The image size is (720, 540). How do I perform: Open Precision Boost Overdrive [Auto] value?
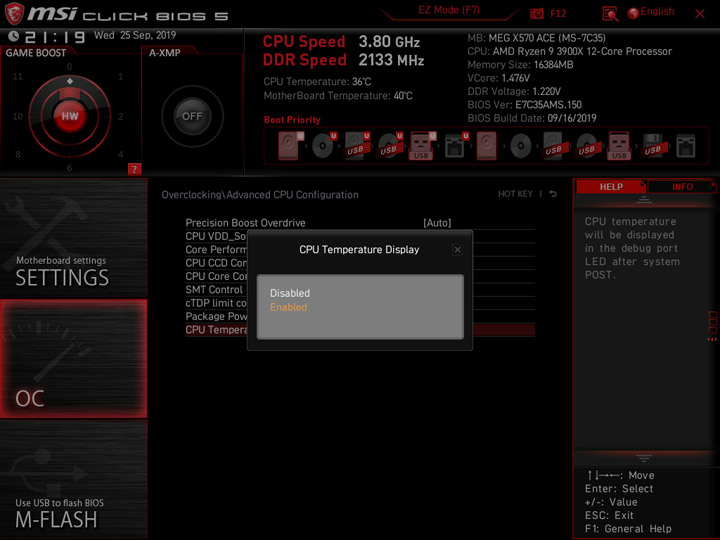(437, 223)
